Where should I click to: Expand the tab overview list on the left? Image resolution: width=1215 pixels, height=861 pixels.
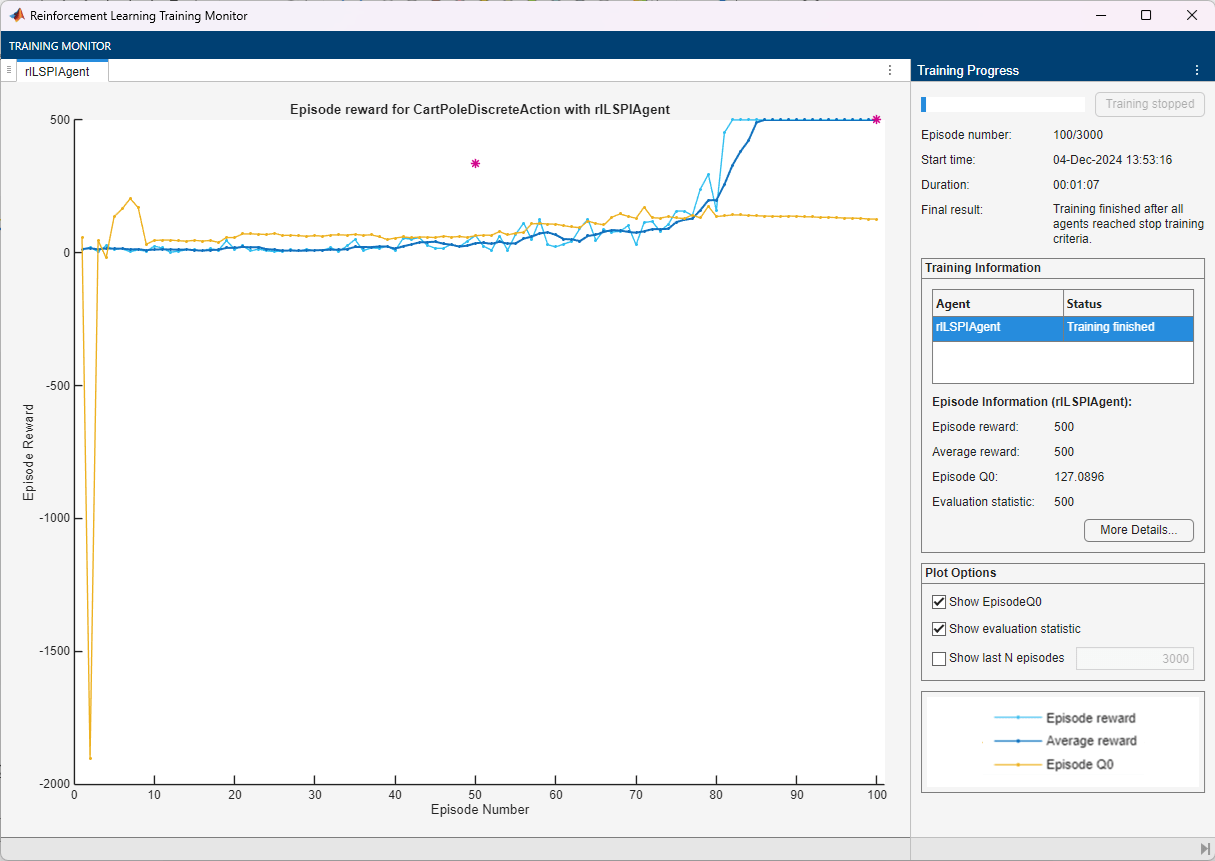tap(11, 70)
